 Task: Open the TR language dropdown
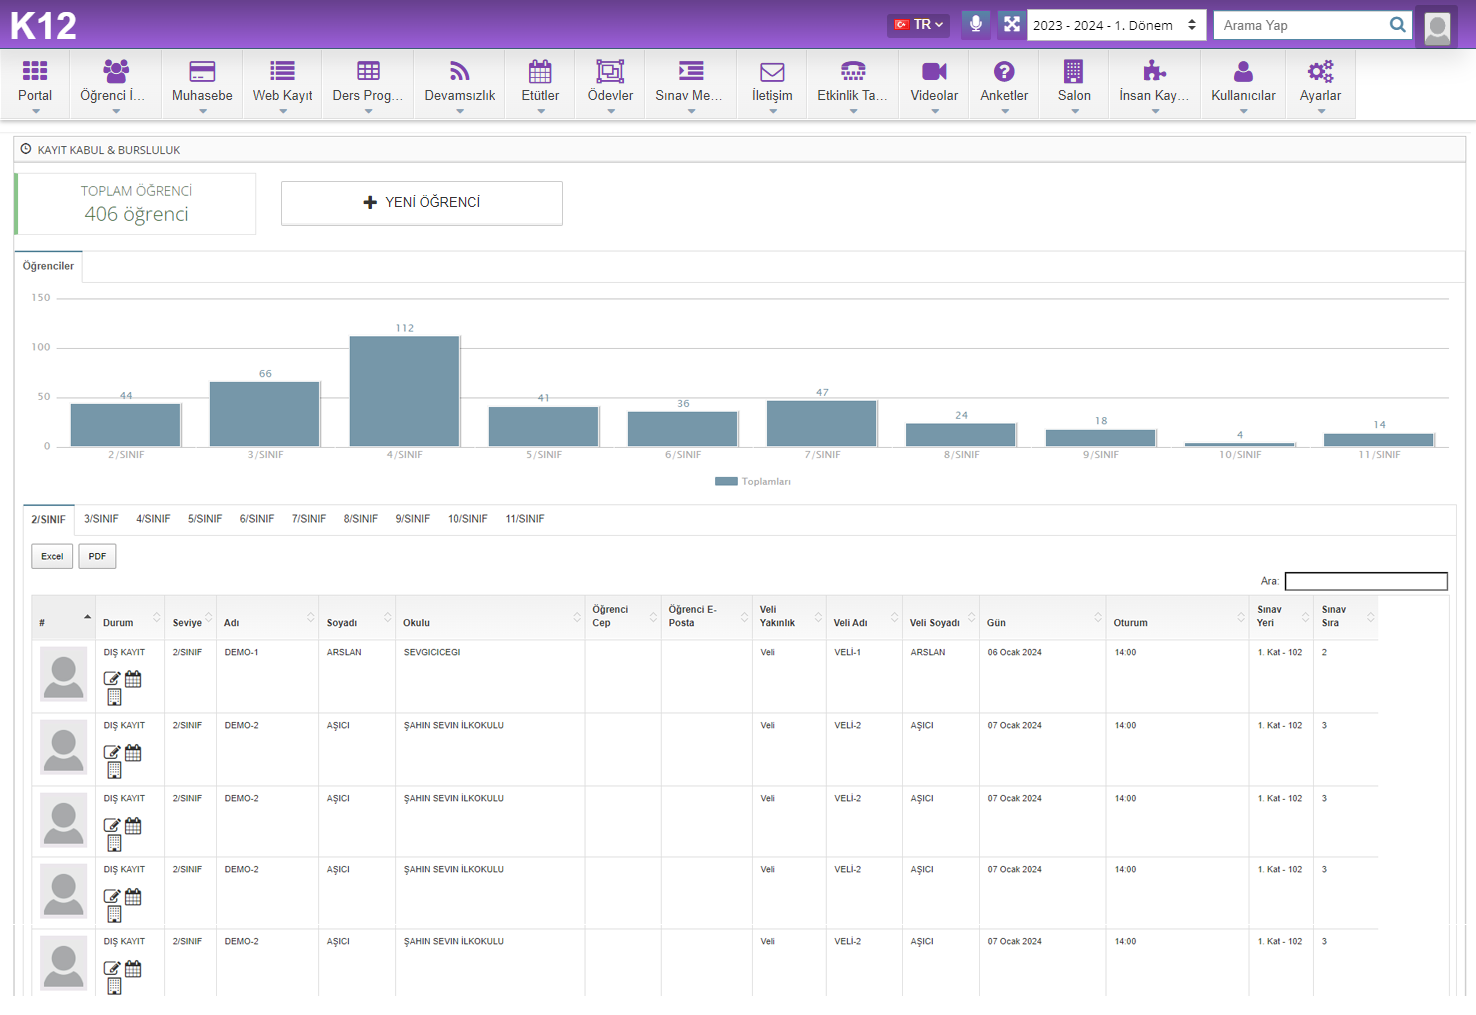click(918, 24)
